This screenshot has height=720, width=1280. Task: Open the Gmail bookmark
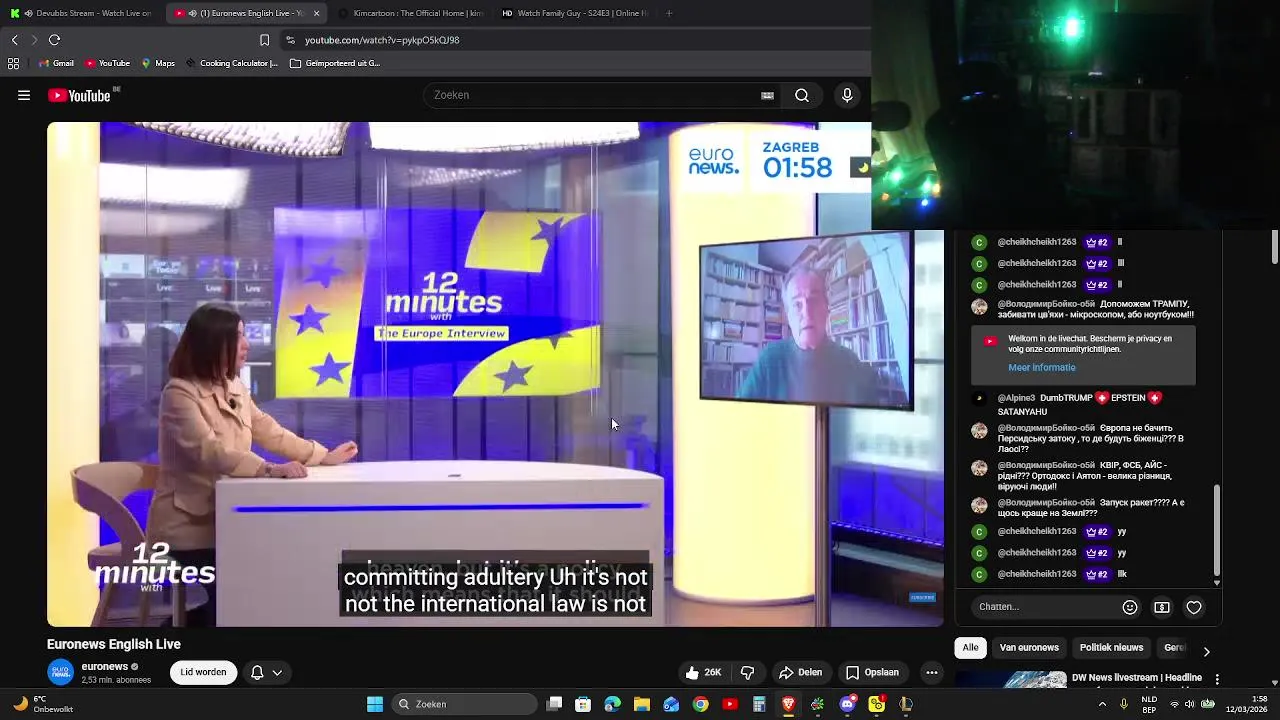pyautogui.click(x=56, y=63)
